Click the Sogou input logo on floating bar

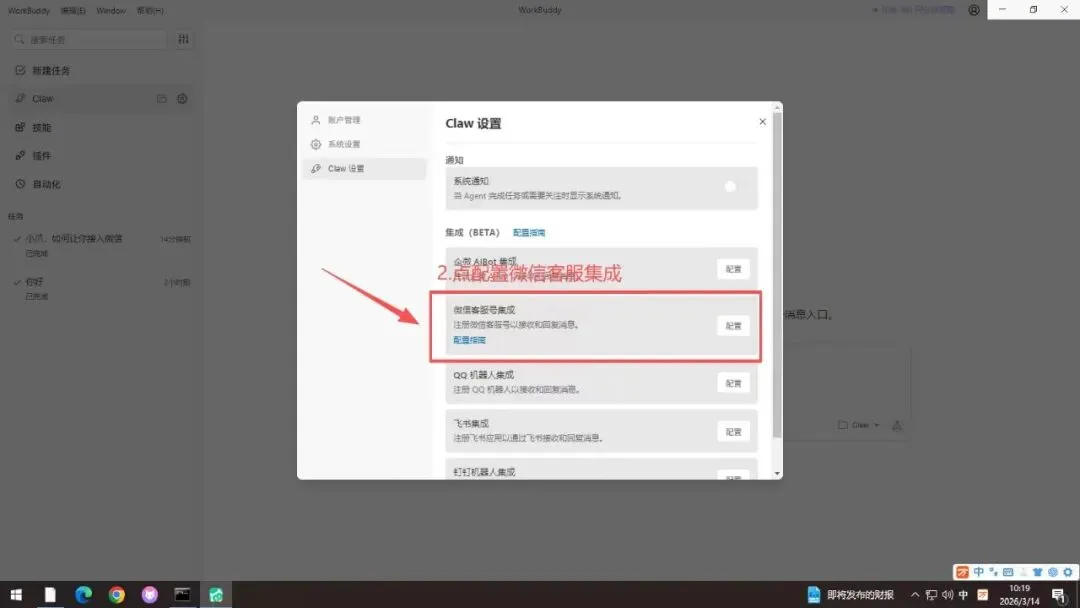pyautogui.click(x=962, y=572)
